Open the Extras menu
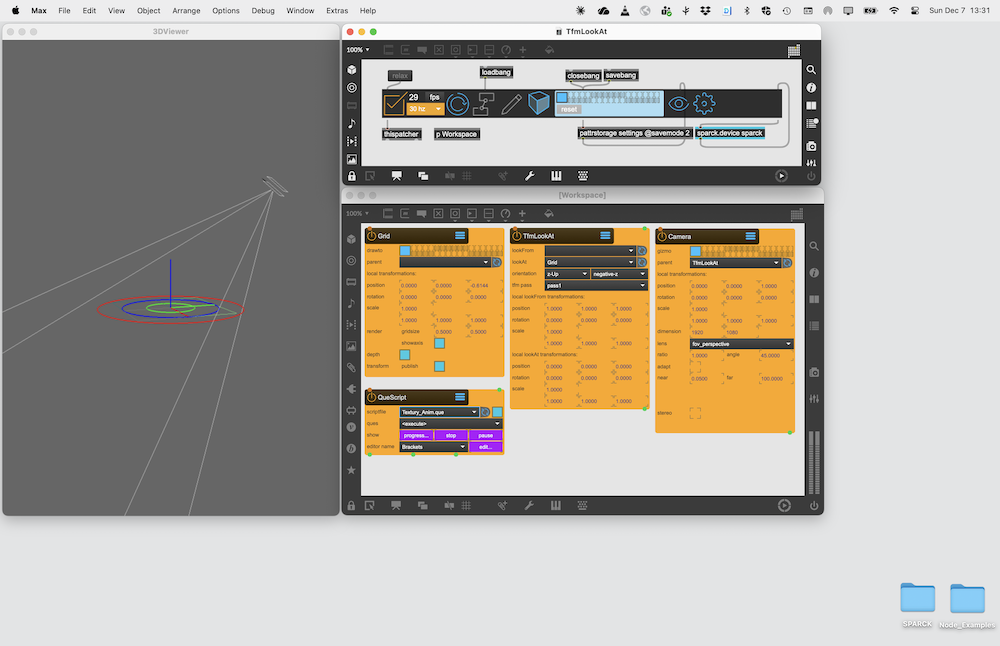This screenshot has width=1000, height=646. coord(337,10)
